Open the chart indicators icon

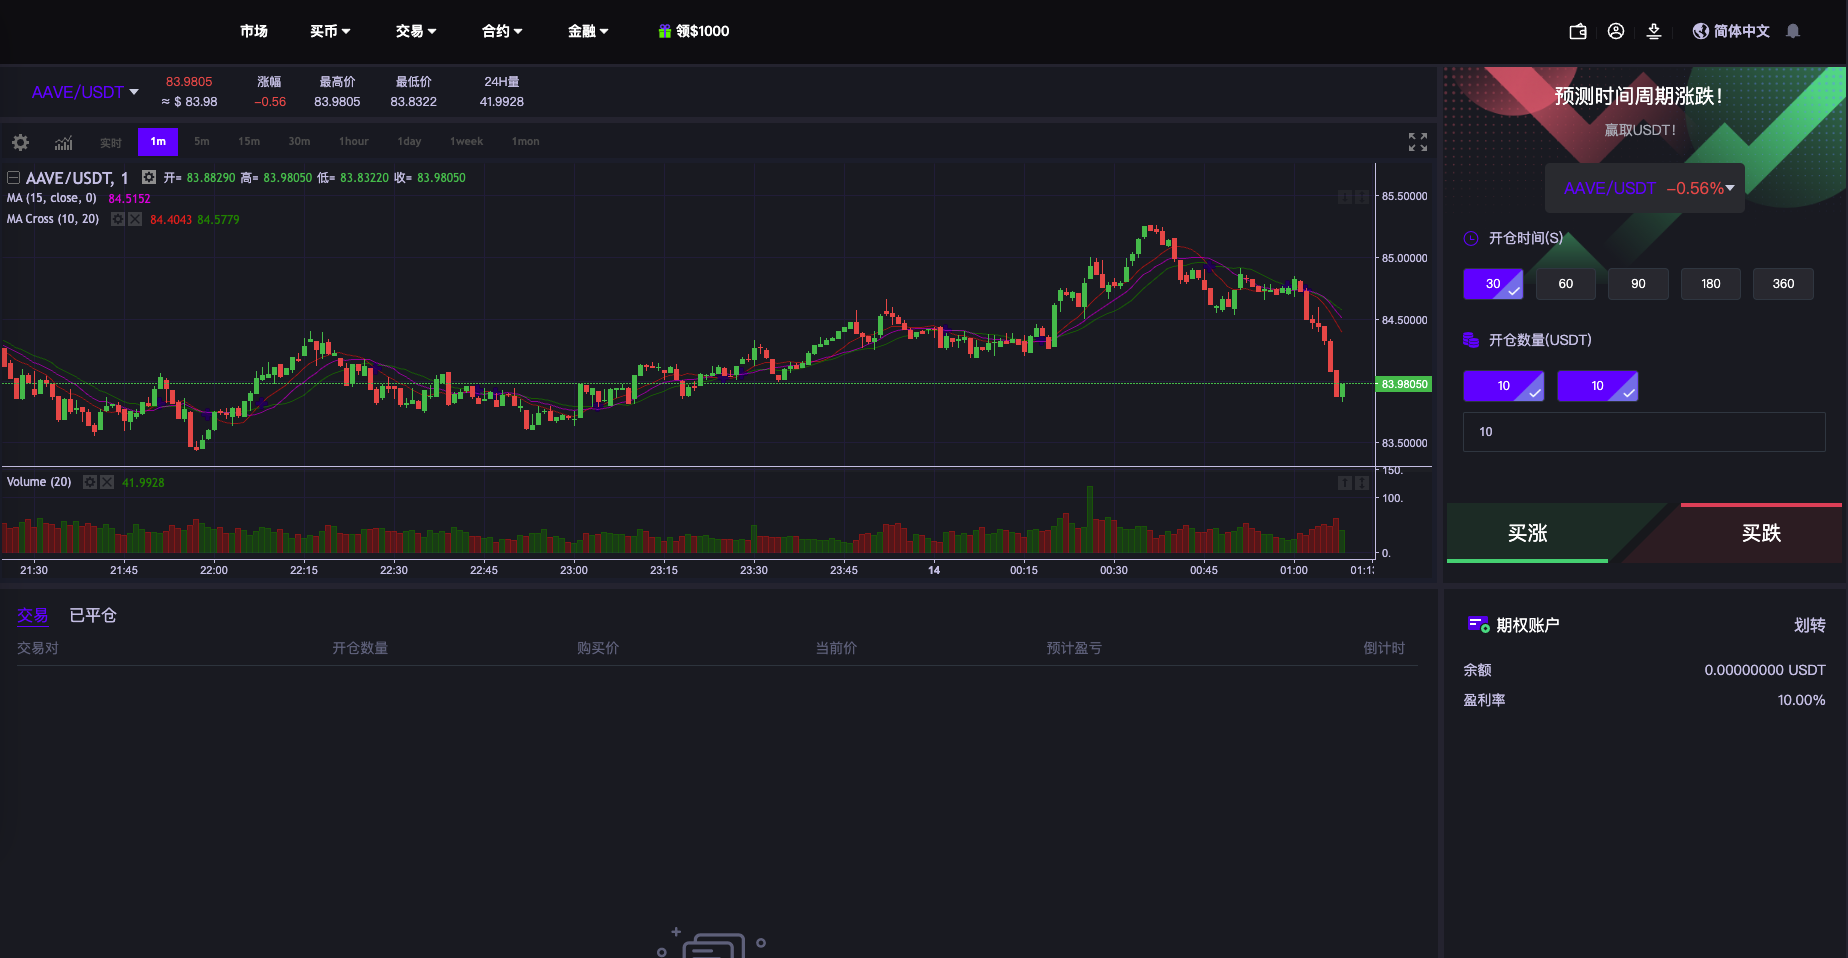point(63,142)
